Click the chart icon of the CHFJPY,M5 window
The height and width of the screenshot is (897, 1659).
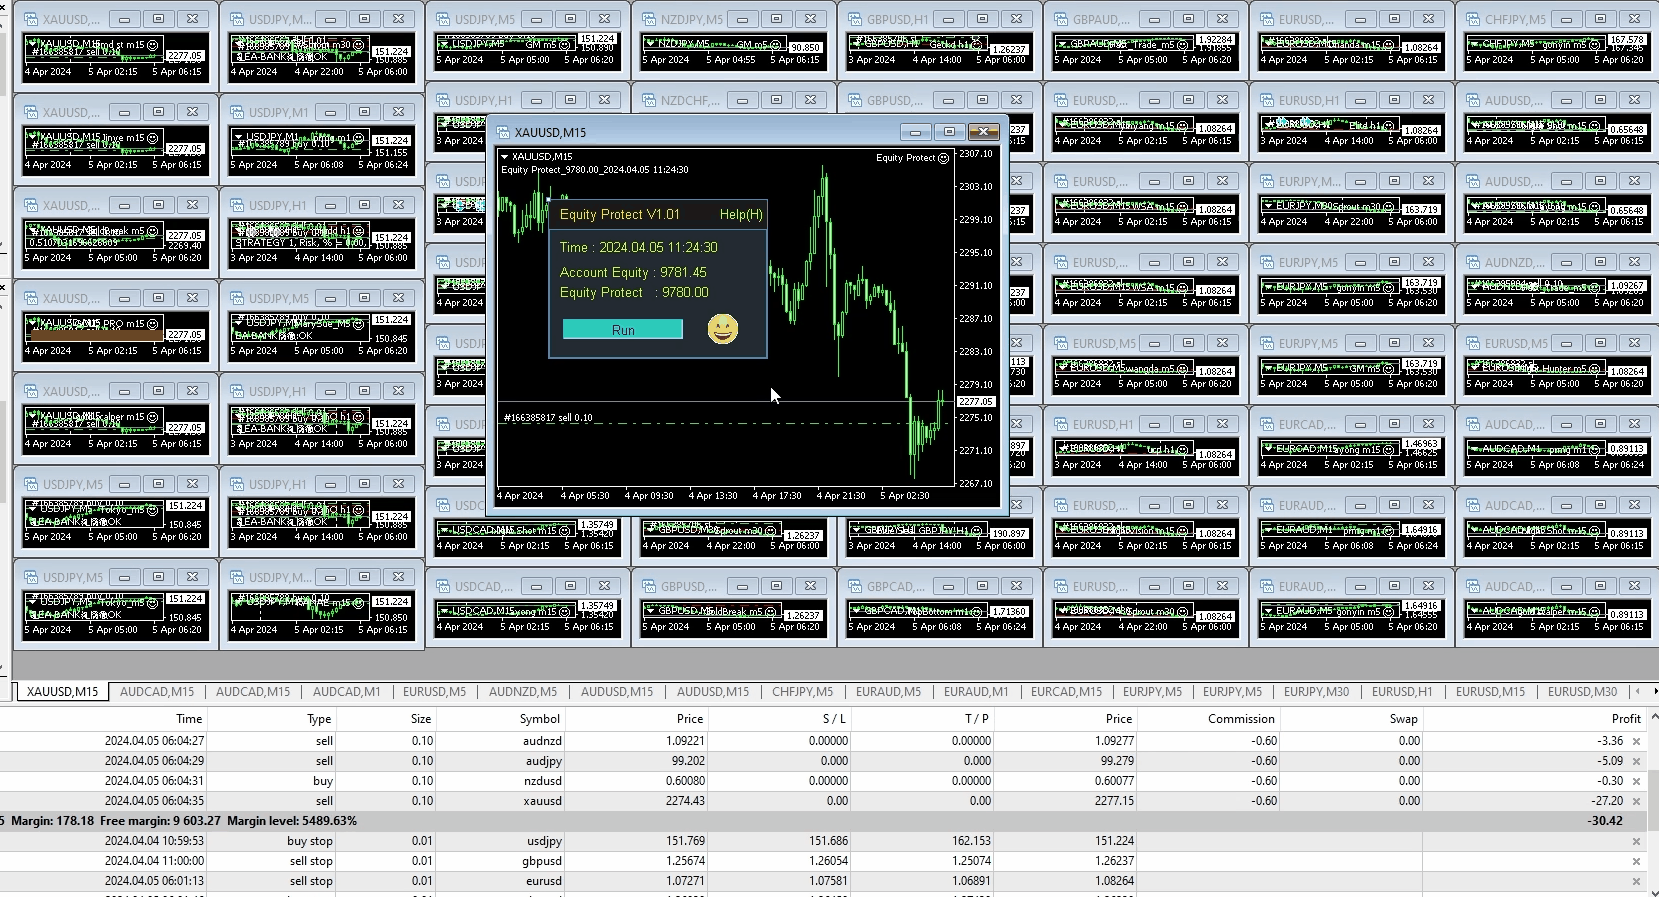1473,19
